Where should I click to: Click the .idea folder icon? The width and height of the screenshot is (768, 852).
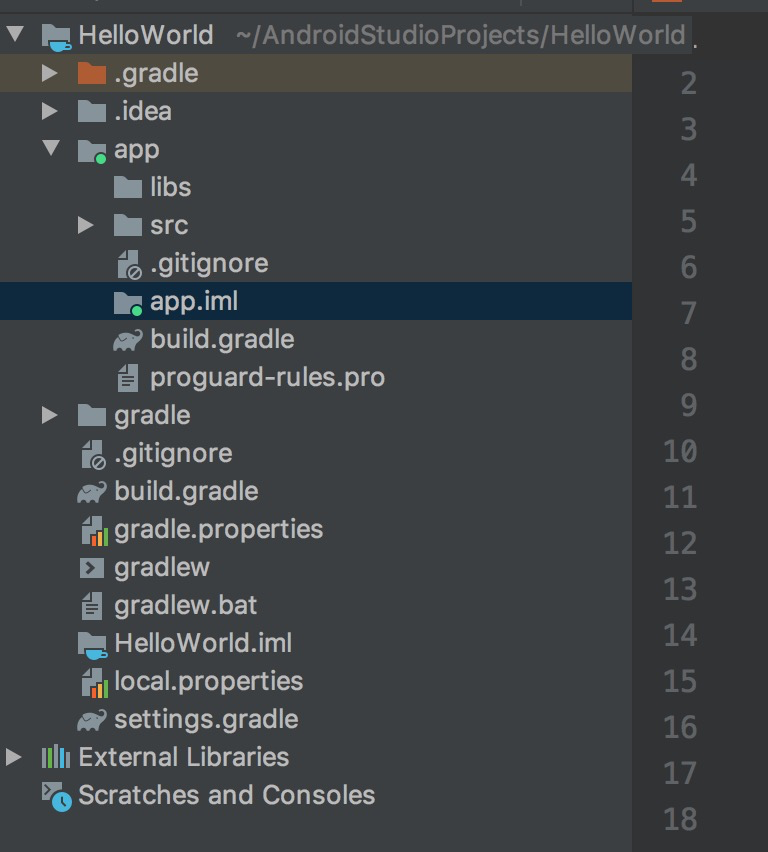(92, 111)
